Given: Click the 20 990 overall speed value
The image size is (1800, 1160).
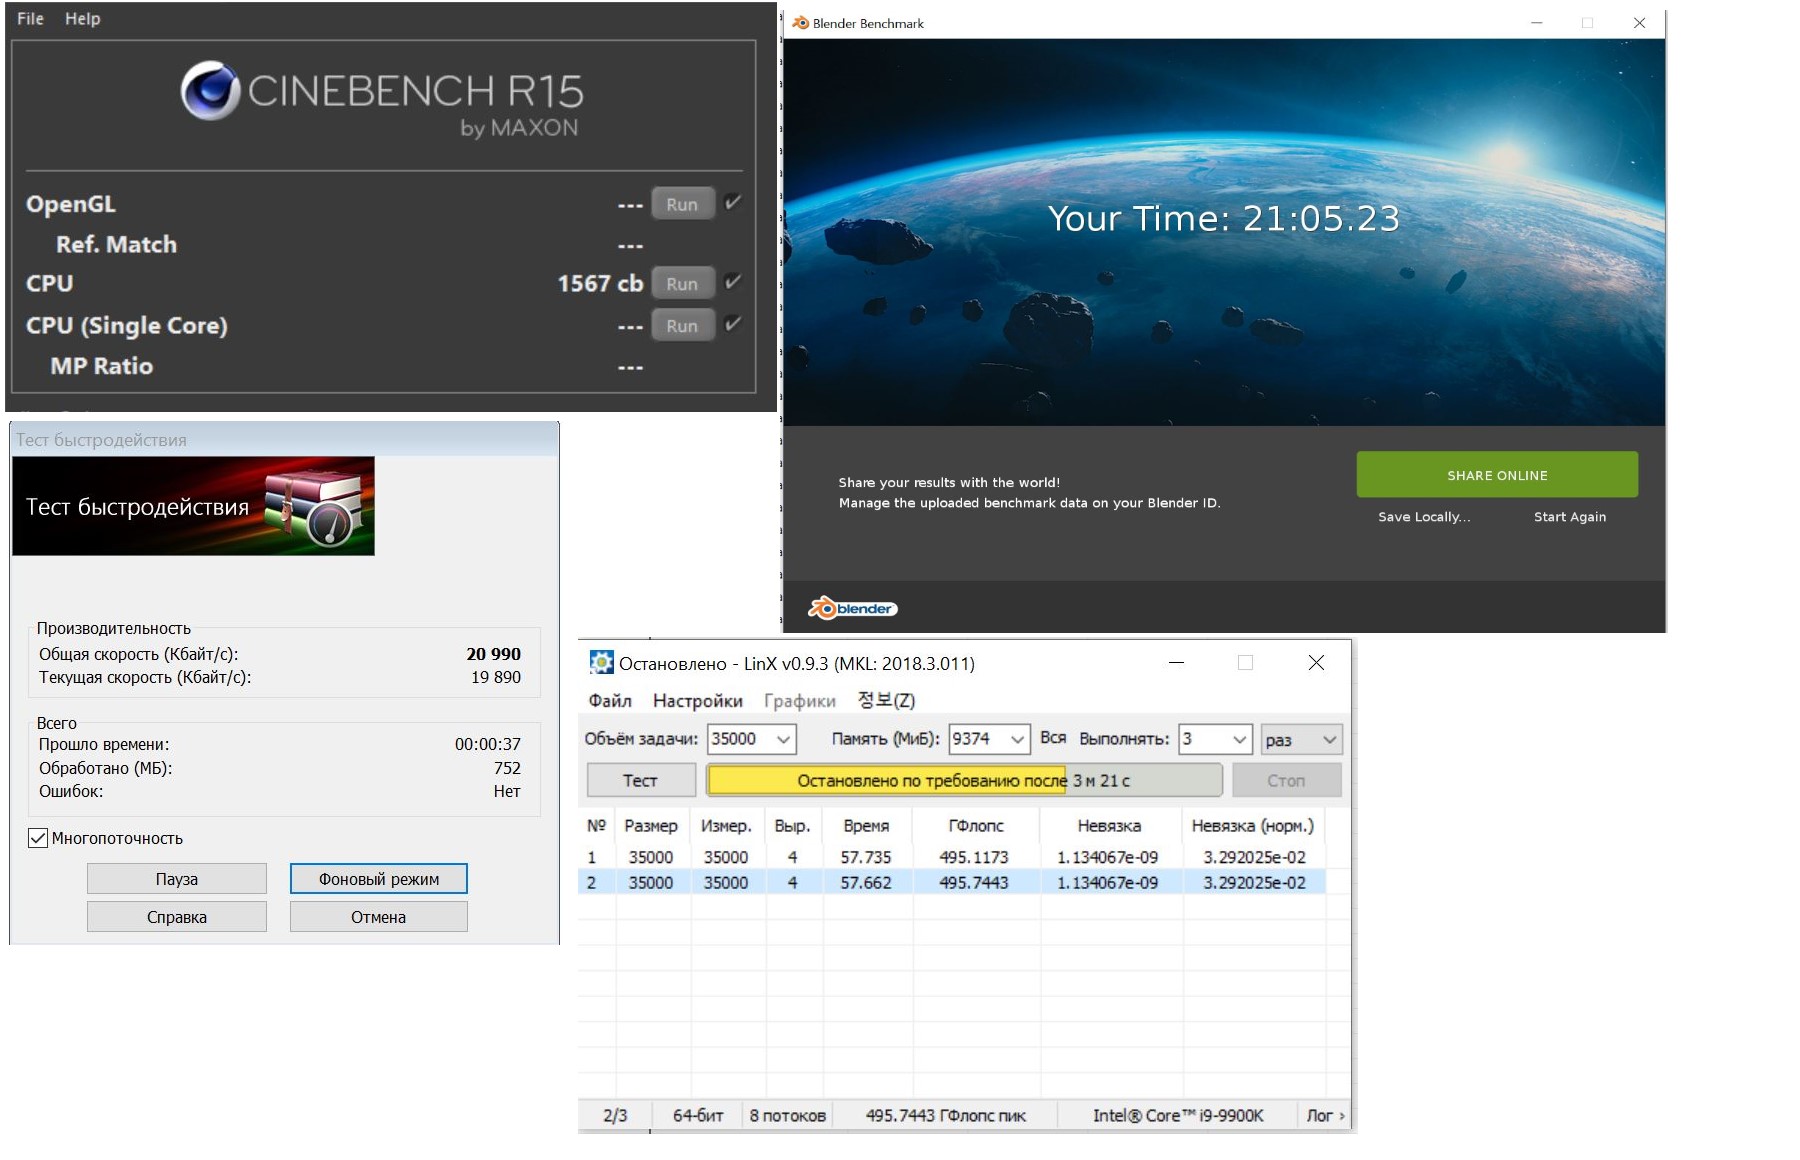Looking at the screenshot, I should [493, 654].
